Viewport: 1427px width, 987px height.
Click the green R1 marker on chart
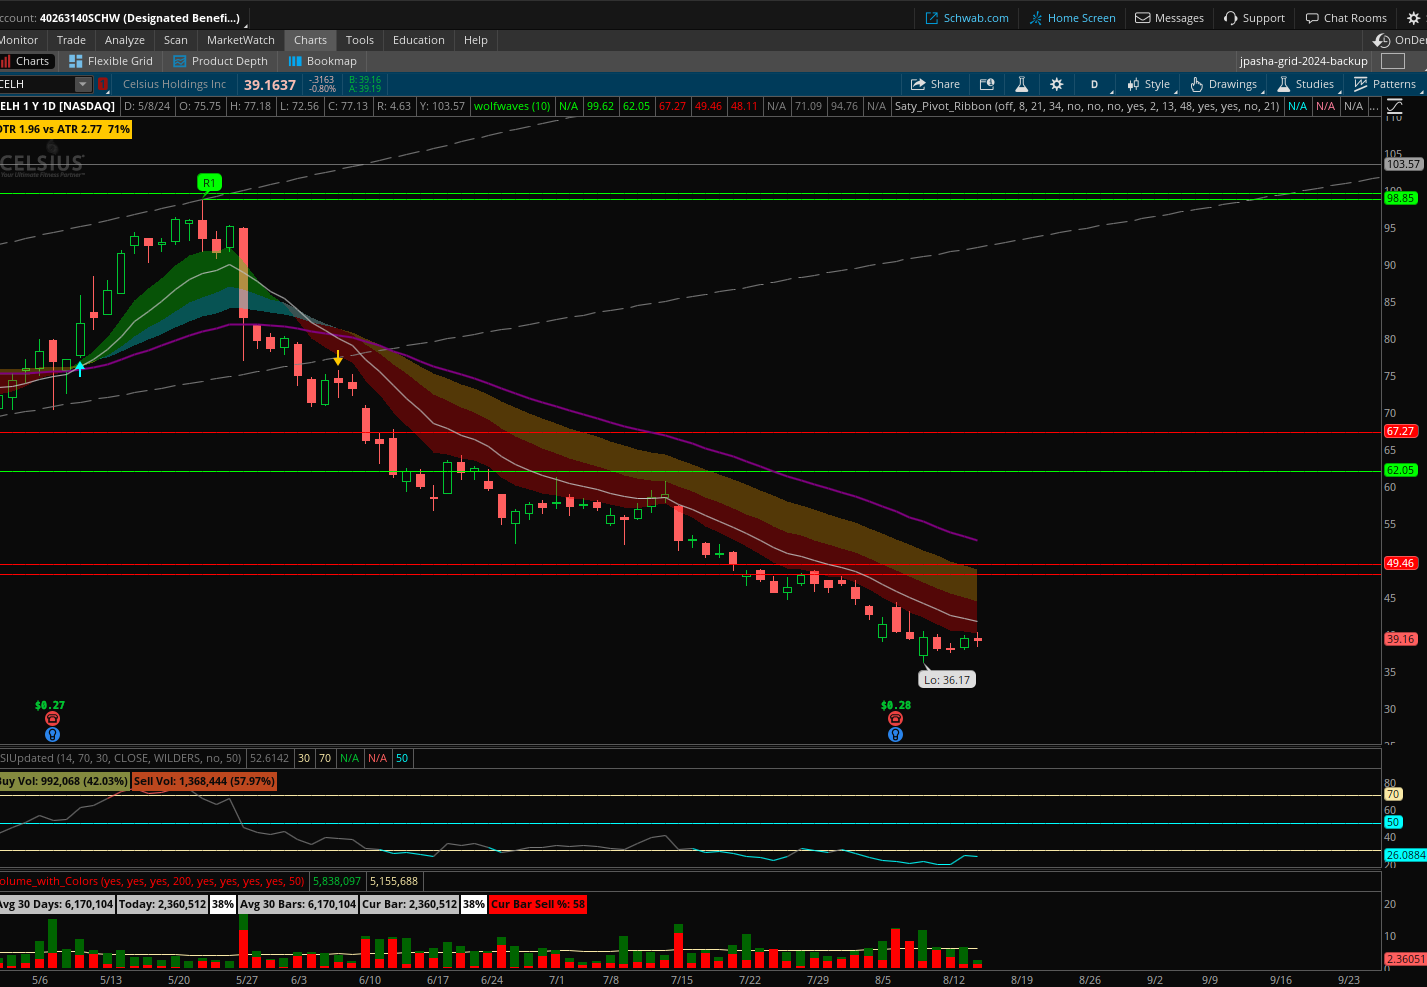point(209,183)
